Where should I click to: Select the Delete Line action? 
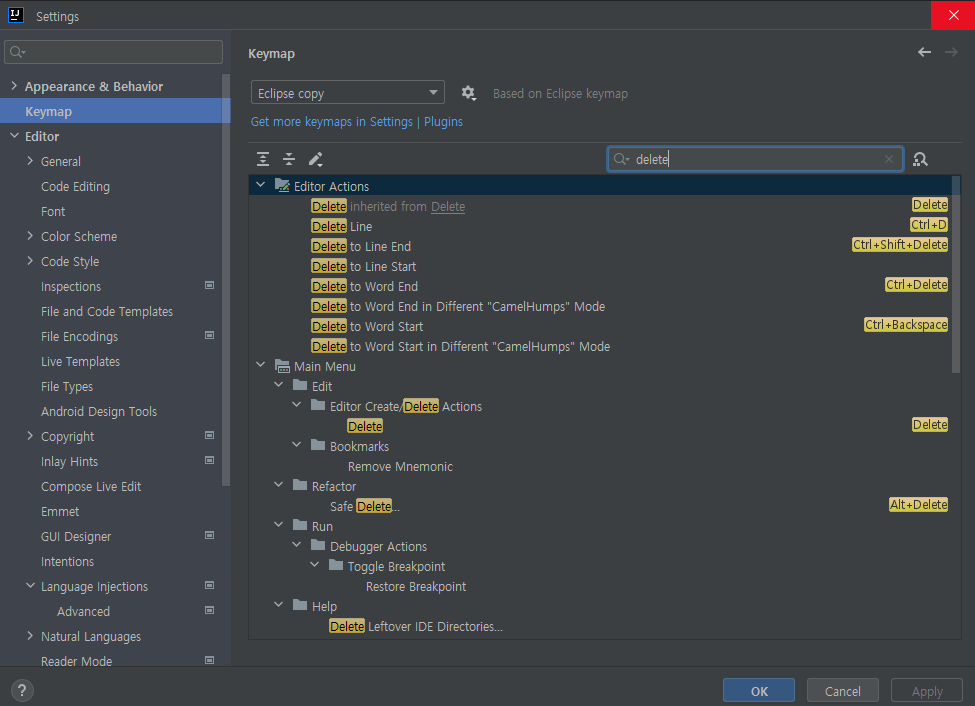(341, 226)
